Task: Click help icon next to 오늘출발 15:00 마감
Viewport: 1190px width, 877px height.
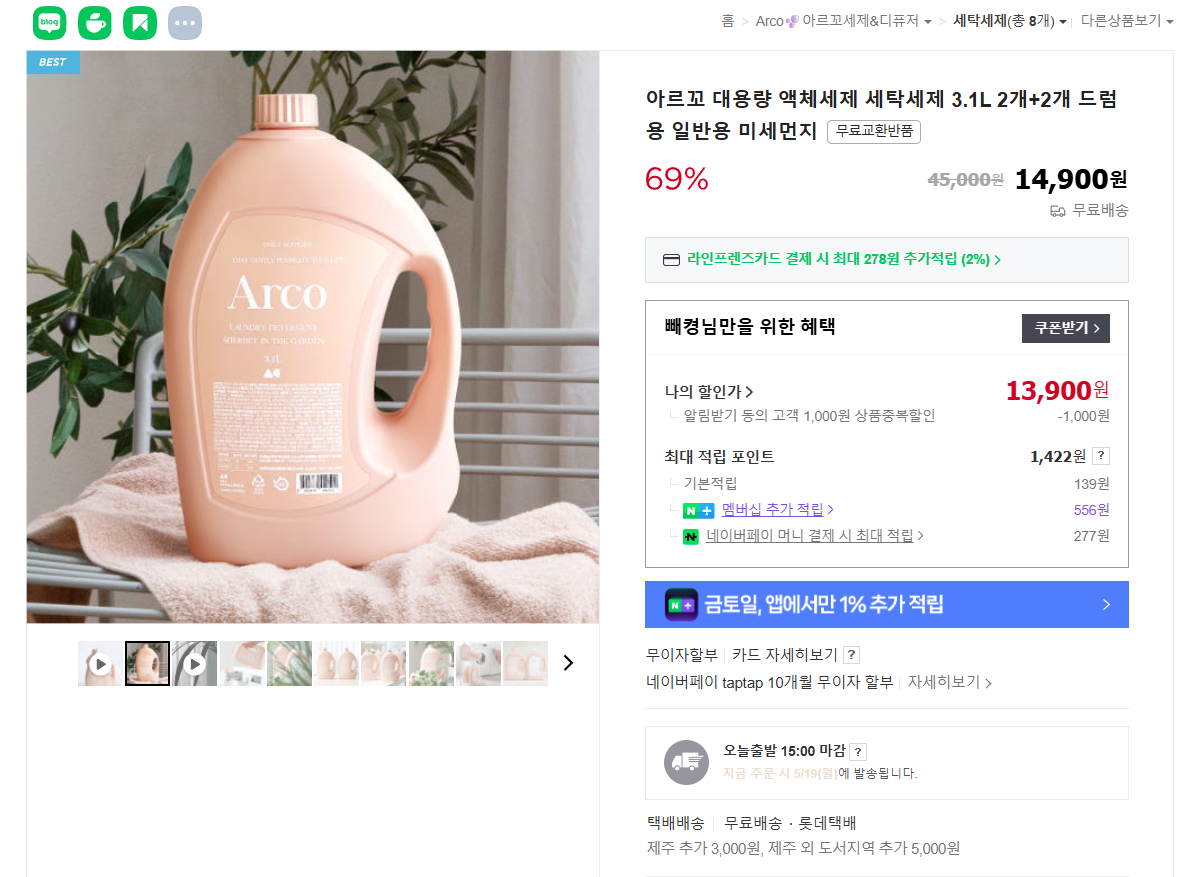Action: click(858, 751)
